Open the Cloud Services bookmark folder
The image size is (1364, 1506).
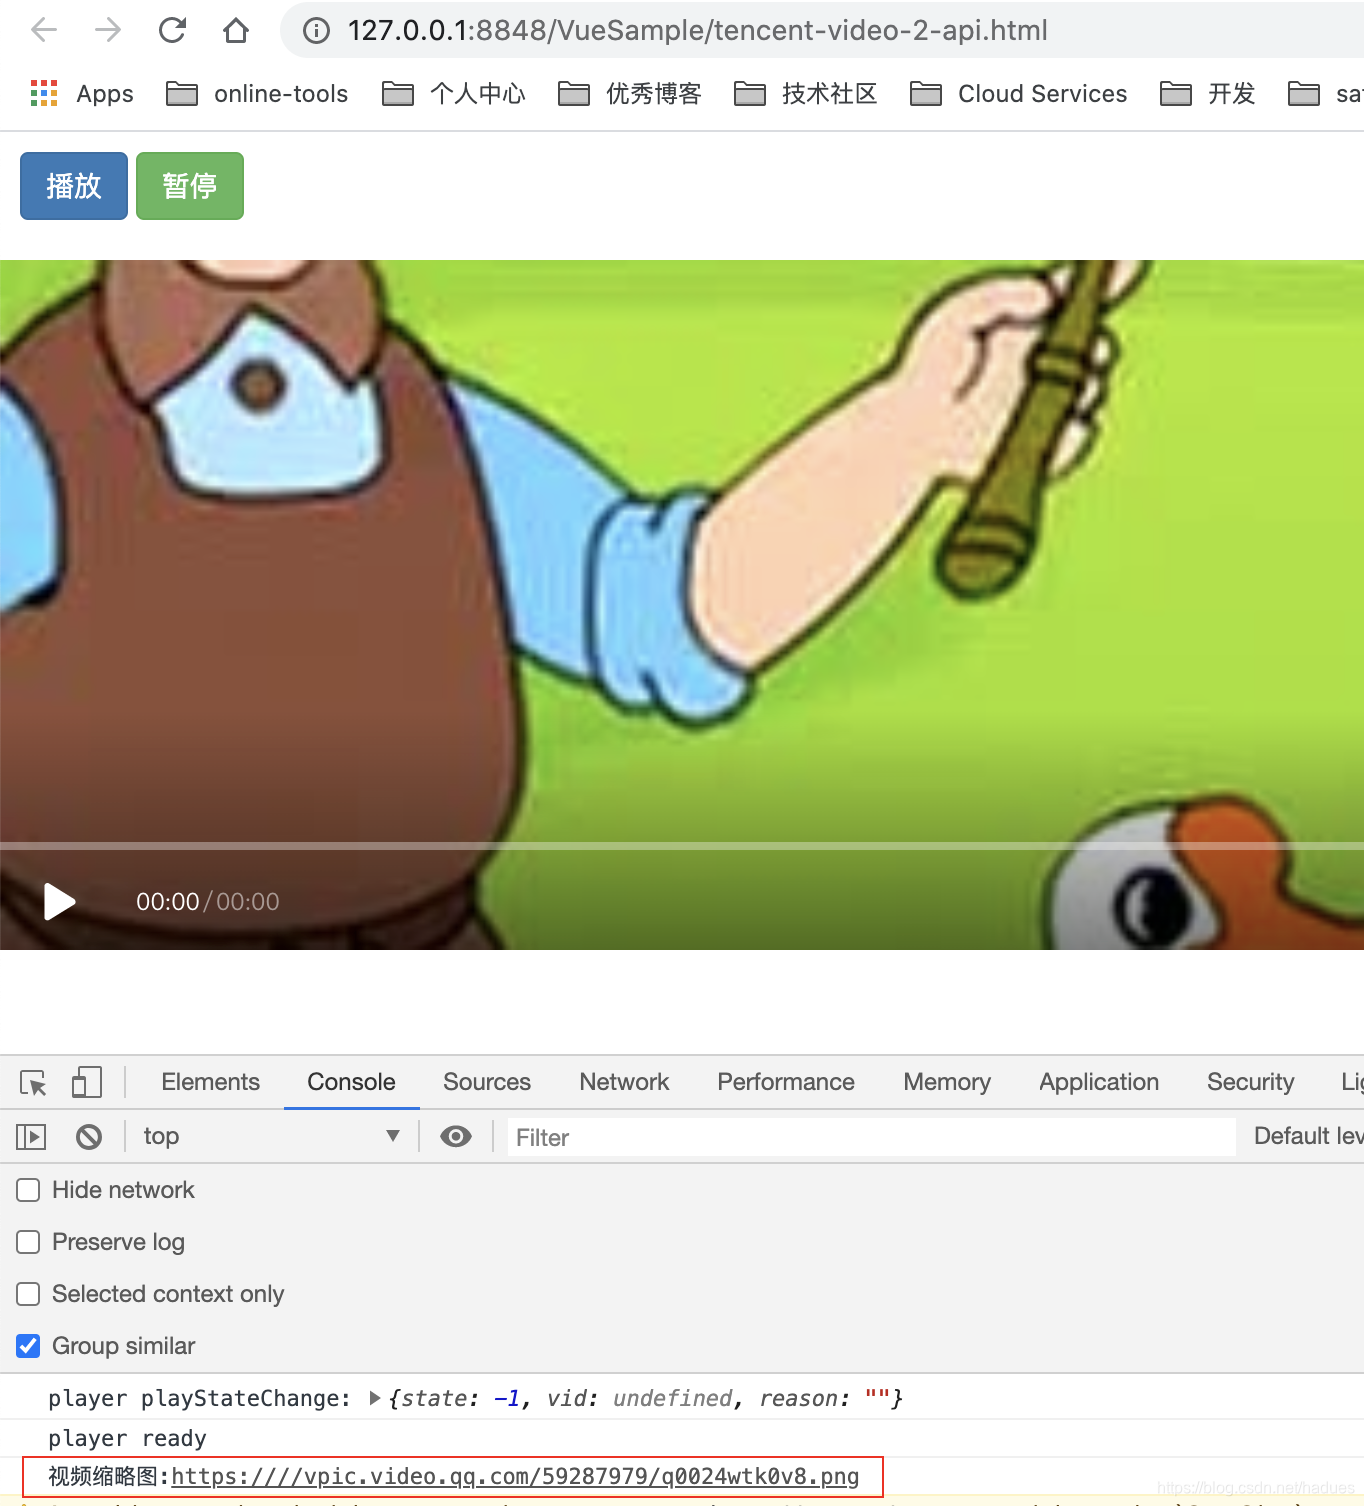click(1019, 94)
